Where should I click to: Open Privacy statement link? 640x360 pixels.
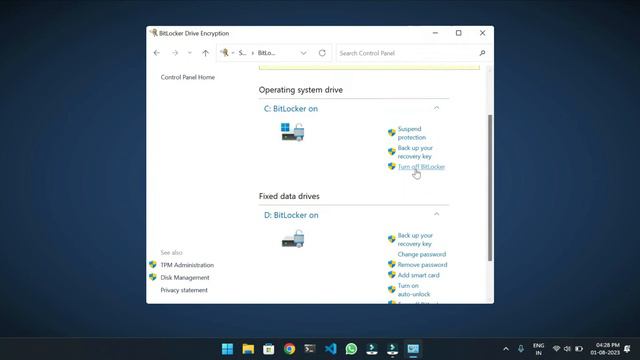pyautogui.click(x=184, y=290)
